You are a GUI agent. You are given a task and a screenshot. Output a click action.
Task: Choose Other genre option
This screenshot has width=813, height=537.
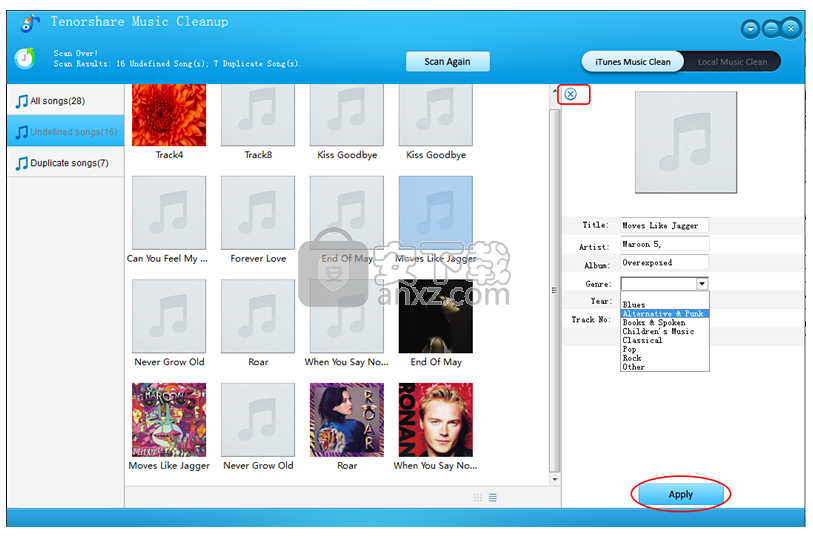(x=665, y=366)
